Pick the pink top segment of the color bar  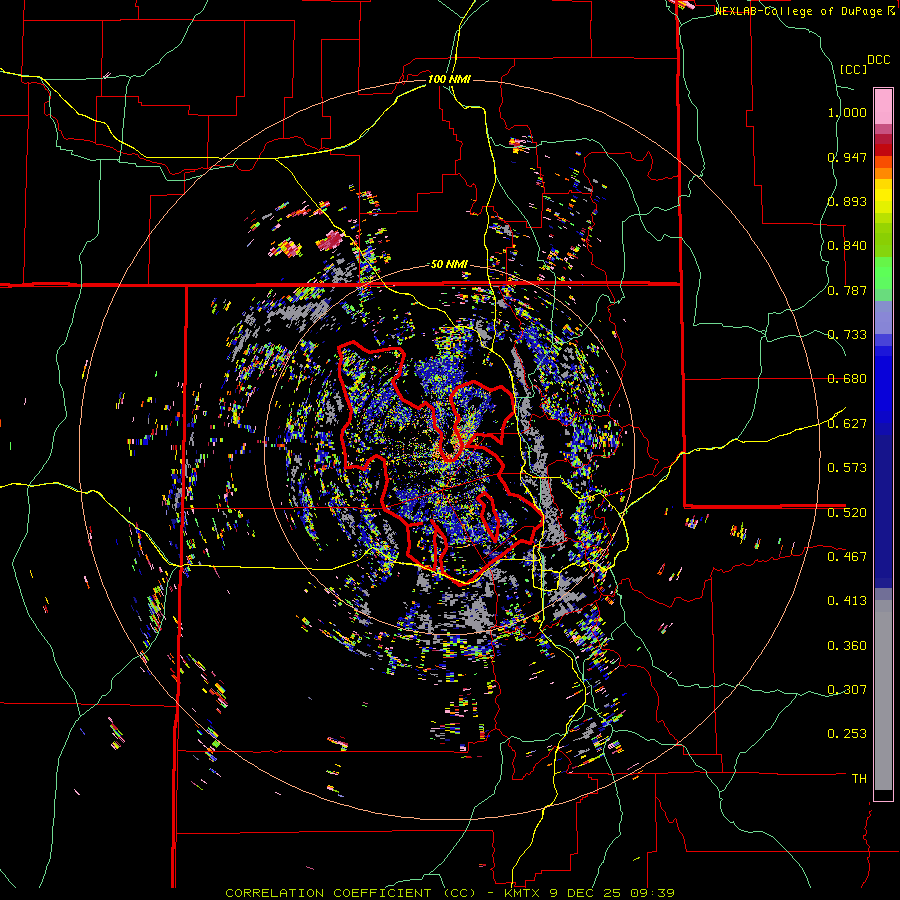click(883, 106)
